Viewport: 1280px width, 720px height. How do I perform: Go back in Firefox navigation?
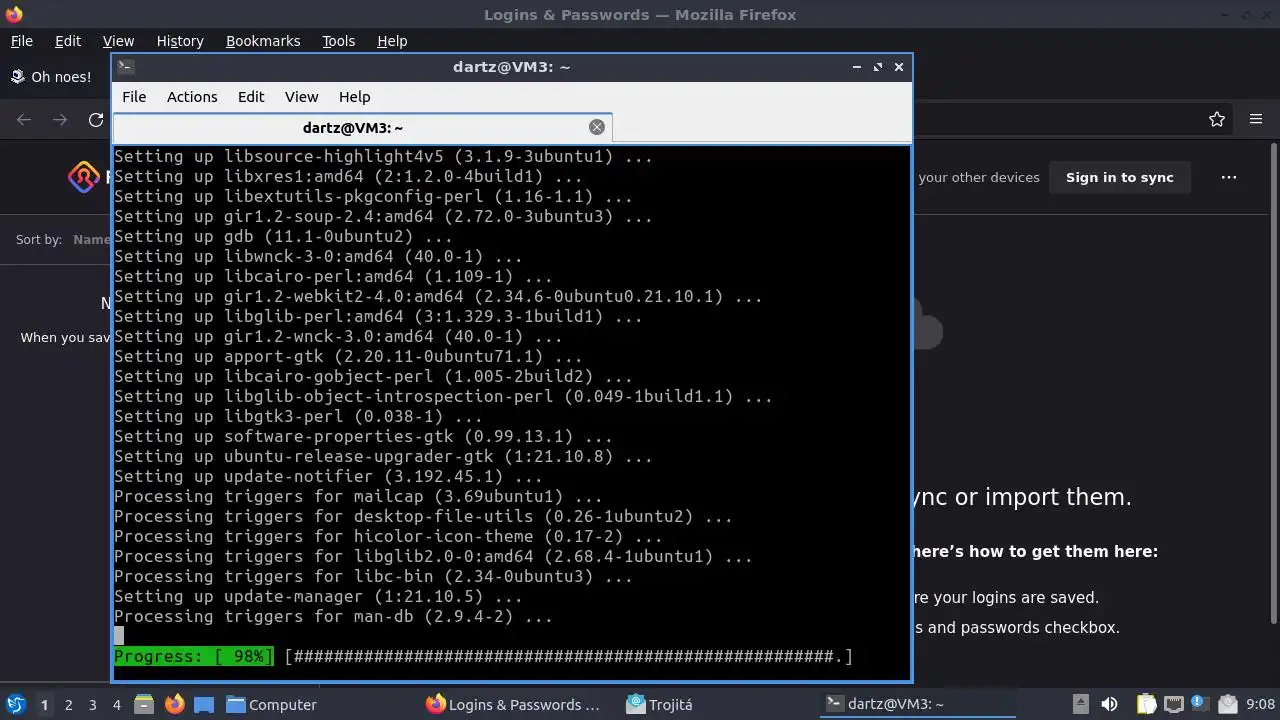tap(24, 119)
